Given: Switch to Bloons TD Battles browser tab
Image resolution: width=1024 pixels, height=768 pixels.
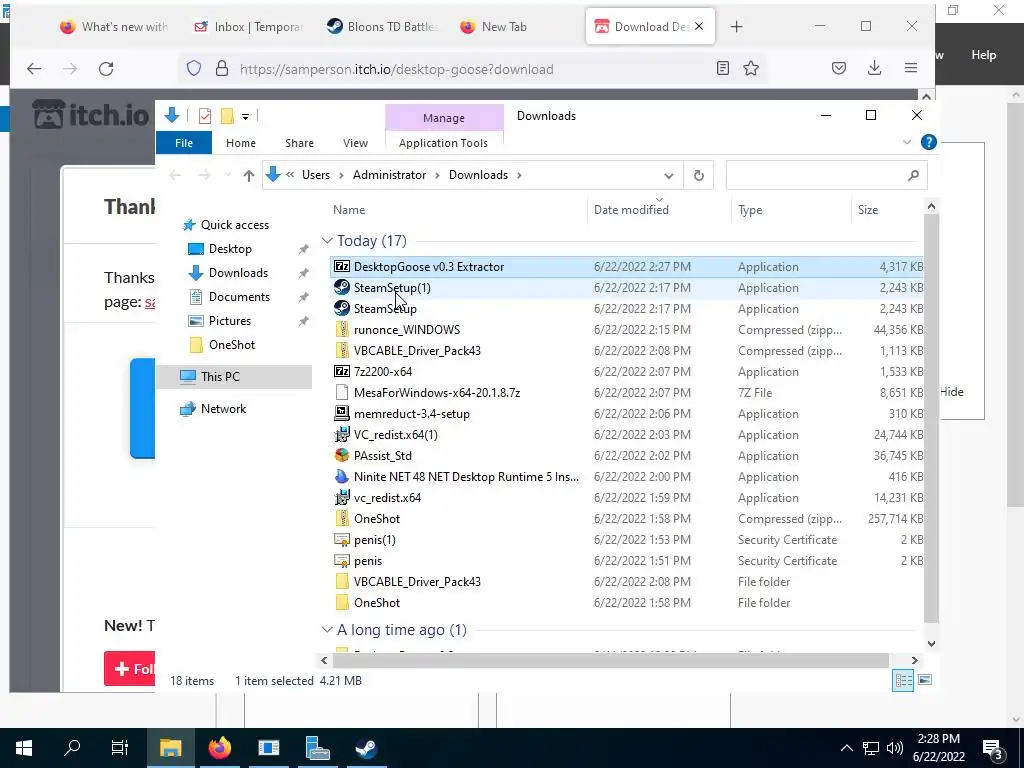Looking at the screenshot, I should pyautogui.click(x=382, y=27).
